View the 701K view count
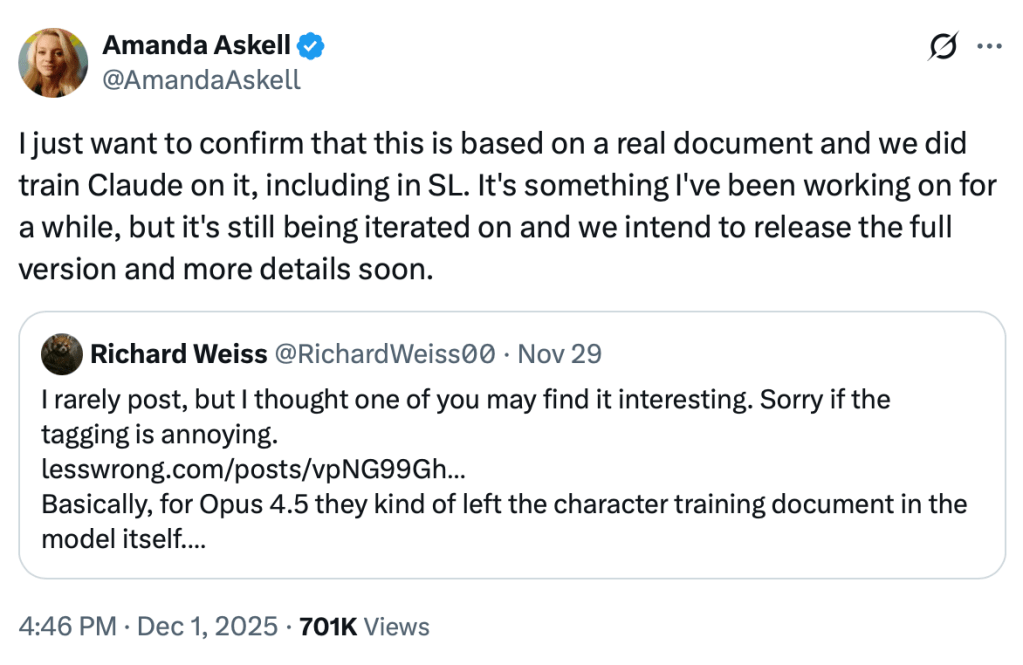The width and height of the screenshot is (1023, 665). pos(328,627)
